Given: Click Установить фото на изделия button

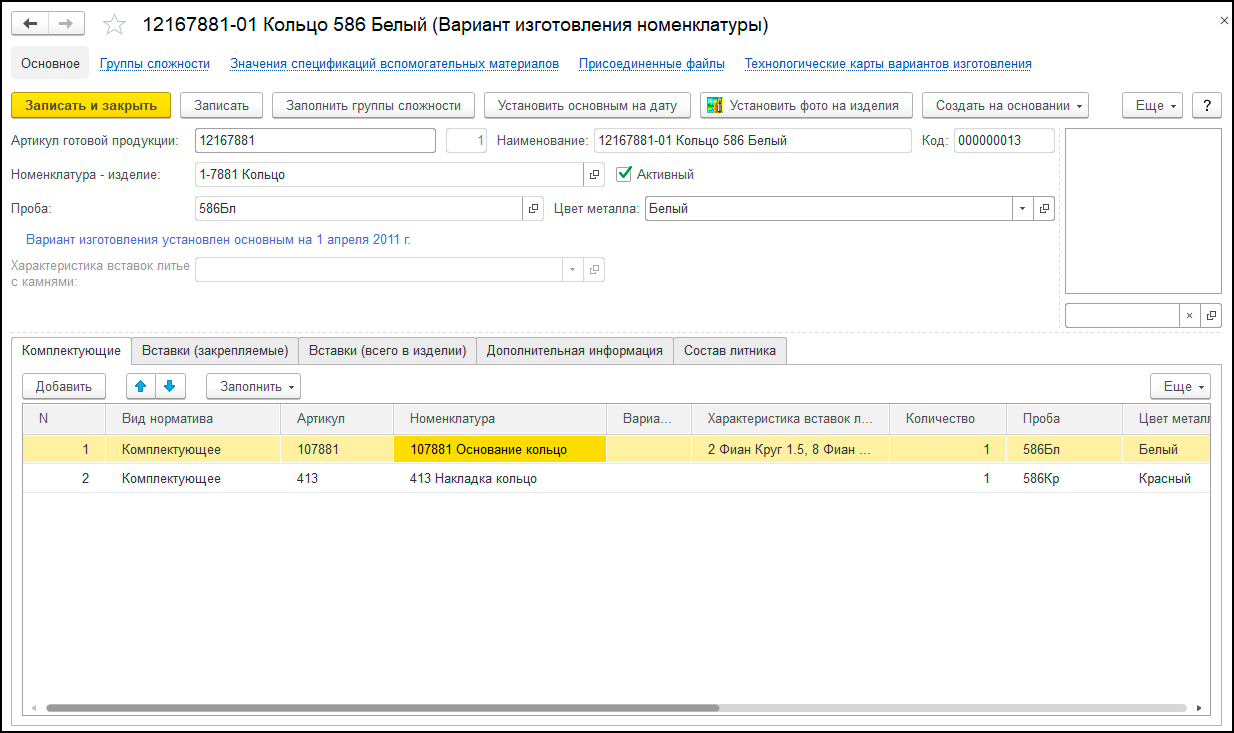Looking at the screenshot, I should coord(806,105).
